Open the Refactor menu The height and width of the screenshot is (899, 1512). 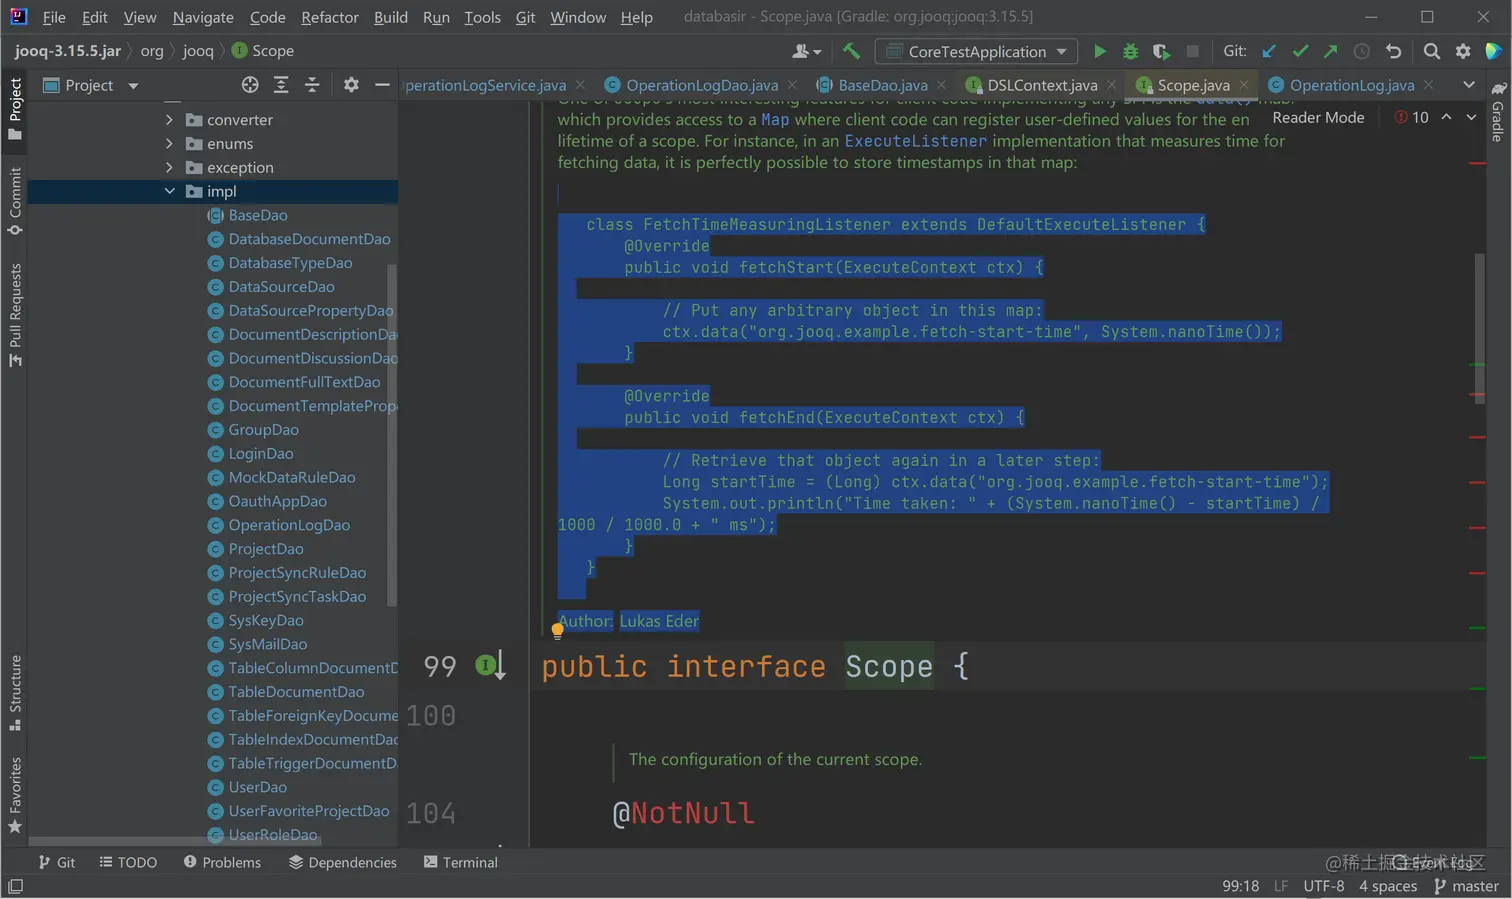tap(329, 17)
